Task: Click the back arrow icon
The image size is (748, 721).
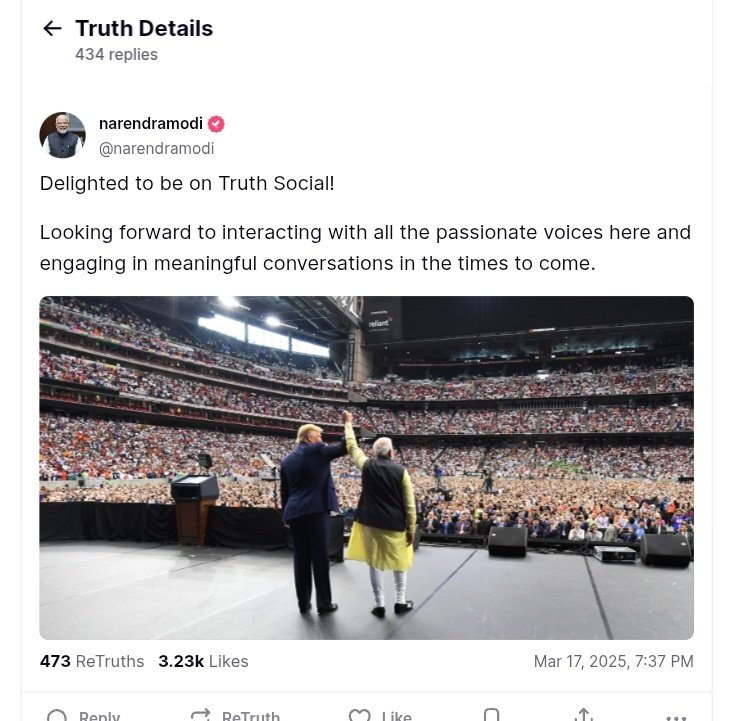Action: pyautogui.click(x=52, y=29)
